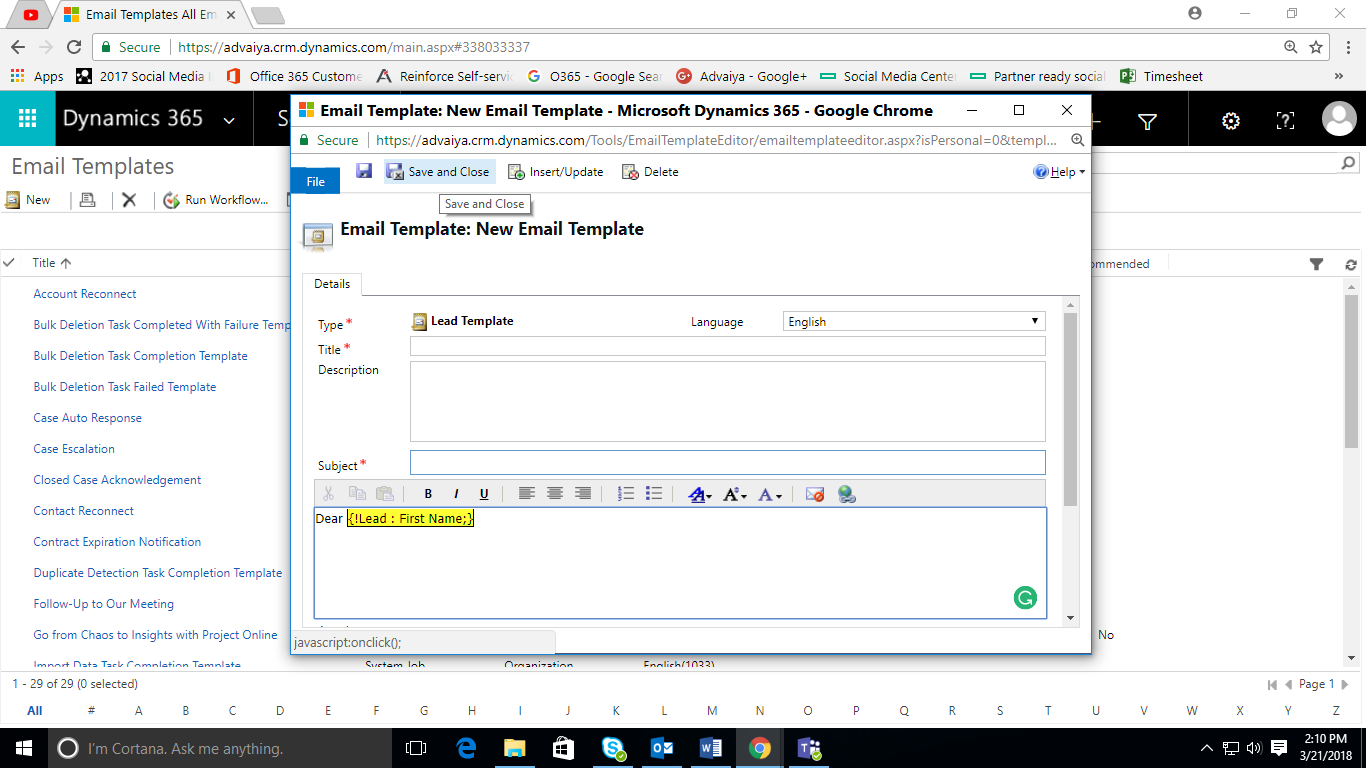Viewport: 1366px width, 768px height.
Task: Filter list by All in alphabet bar
Action: click(35, 711)
